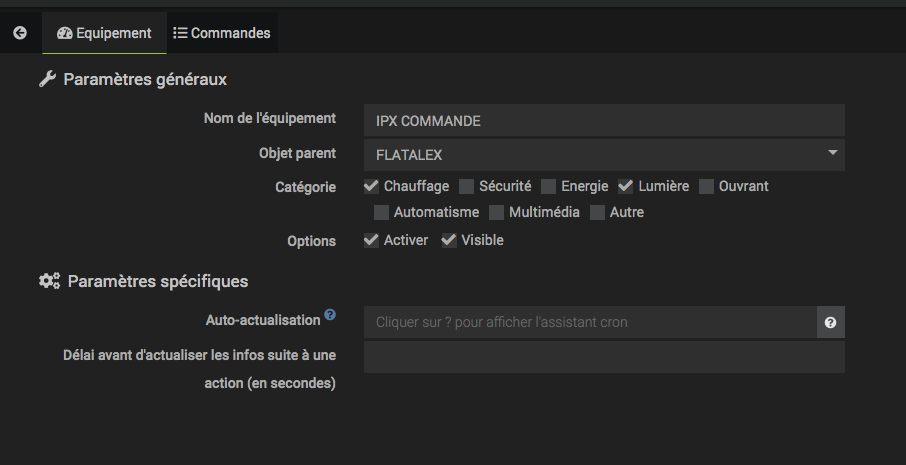
Task: Click the back arrow icon
Action: [19, 33]
